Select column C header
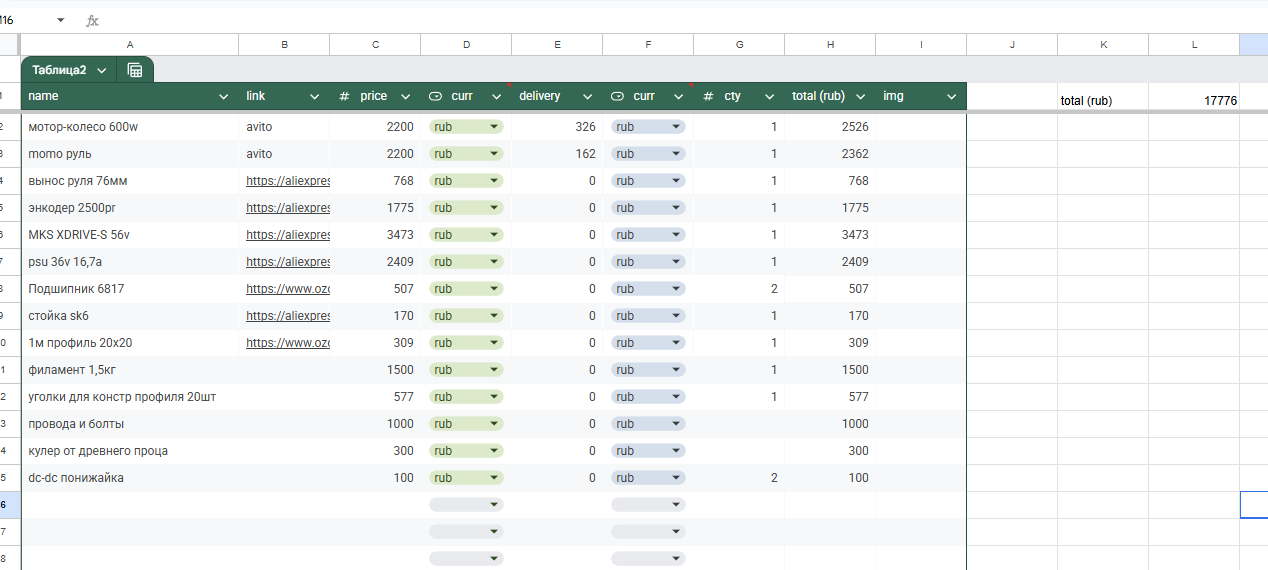The height and width of the screenshot is (570, 1268). click(x=375, y=44)
